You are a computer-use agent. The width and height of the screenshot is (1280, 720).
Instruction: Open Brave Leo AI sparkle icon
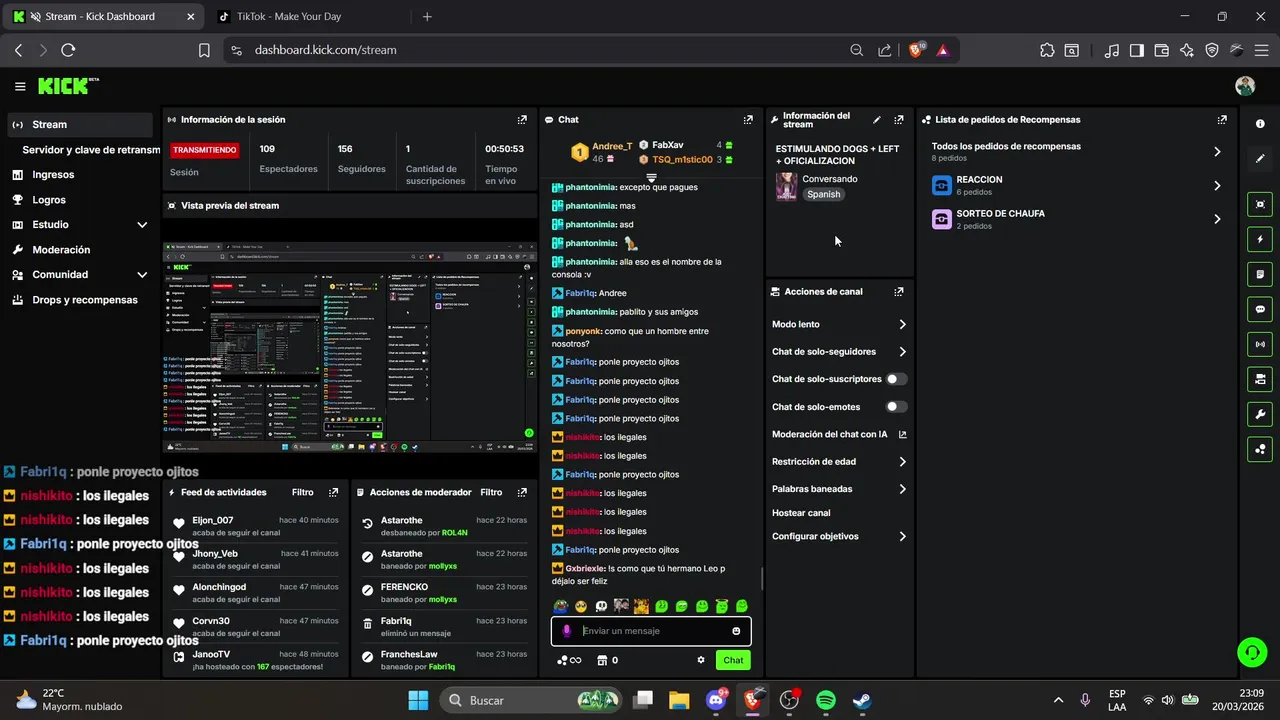click(1187, 50)
